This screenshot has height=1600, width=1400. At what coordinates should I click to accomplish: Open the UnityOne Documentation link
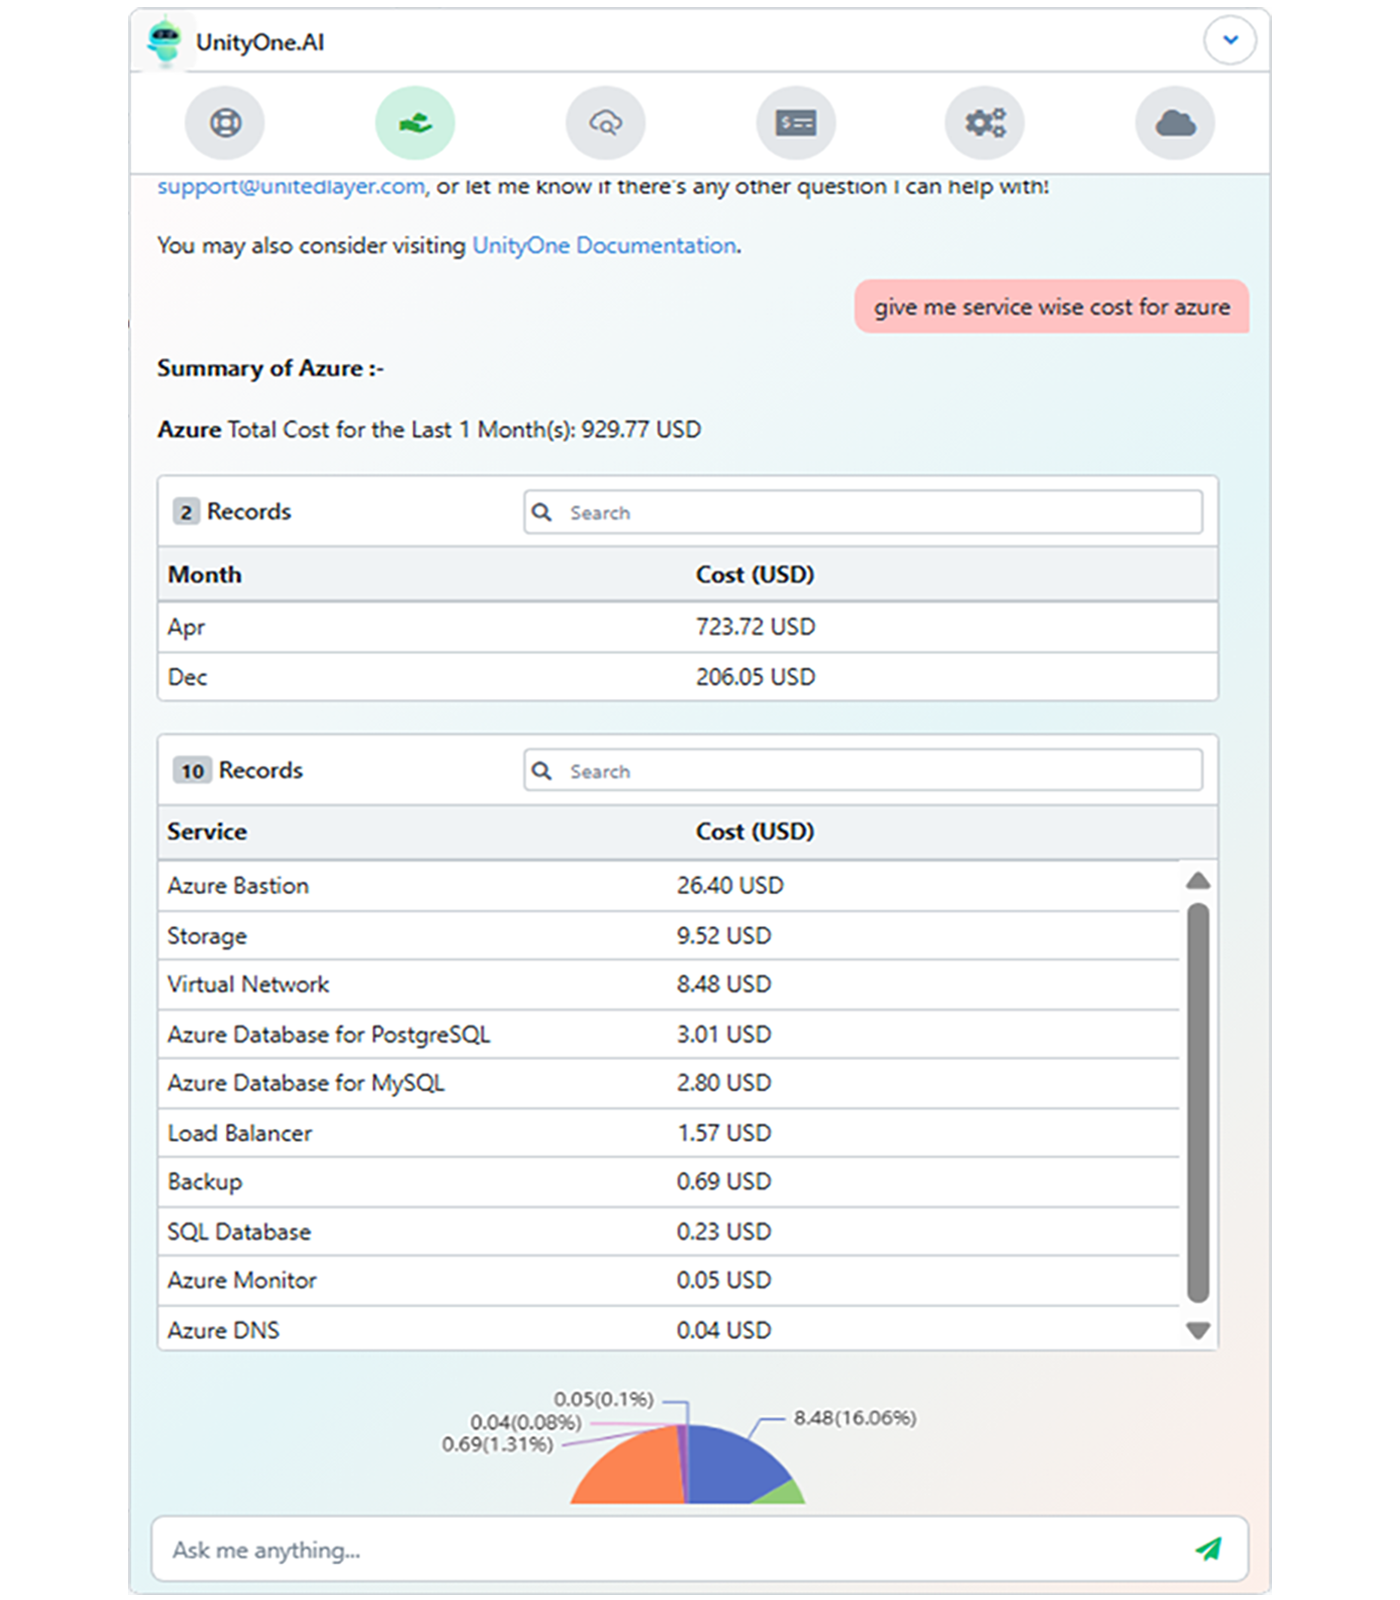pos(604,246)
